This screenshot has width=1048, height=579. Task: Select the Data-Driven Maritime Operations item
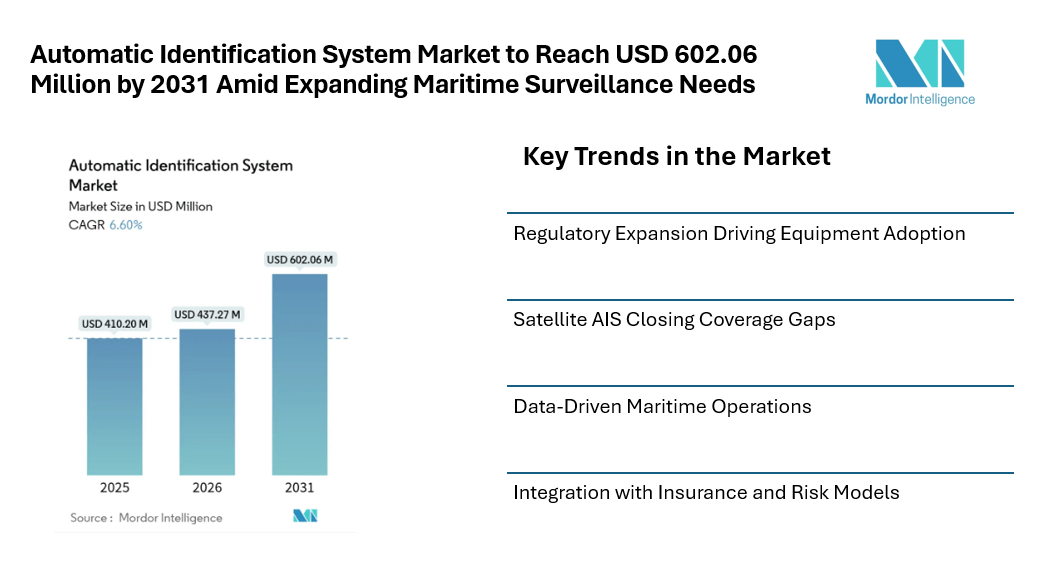pyautogui.click(x=662, y=407)
